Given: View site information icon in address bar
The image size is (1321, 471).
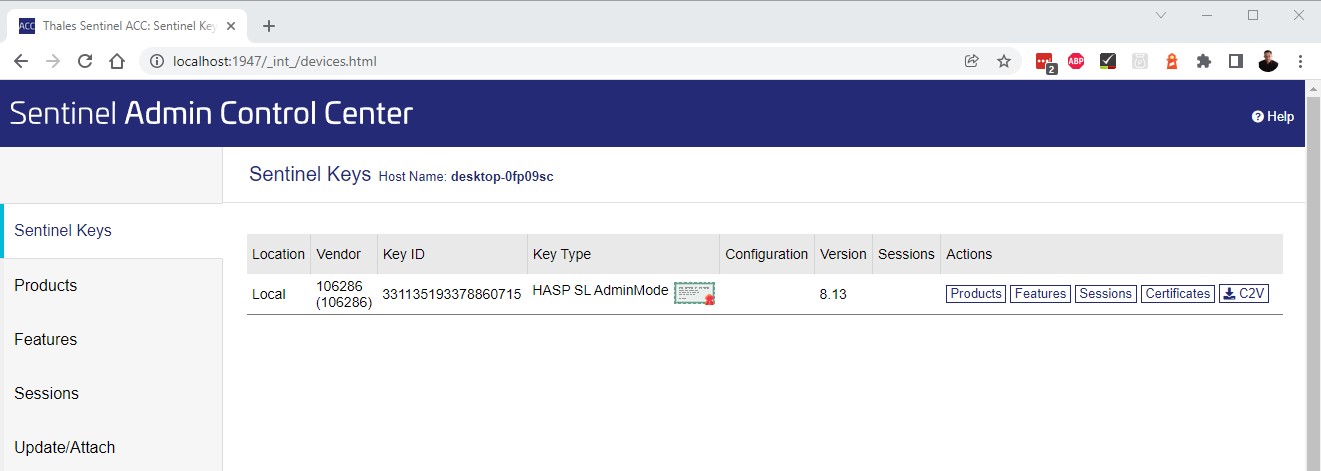Looking at the screenshot, I should tap(156, 61).
